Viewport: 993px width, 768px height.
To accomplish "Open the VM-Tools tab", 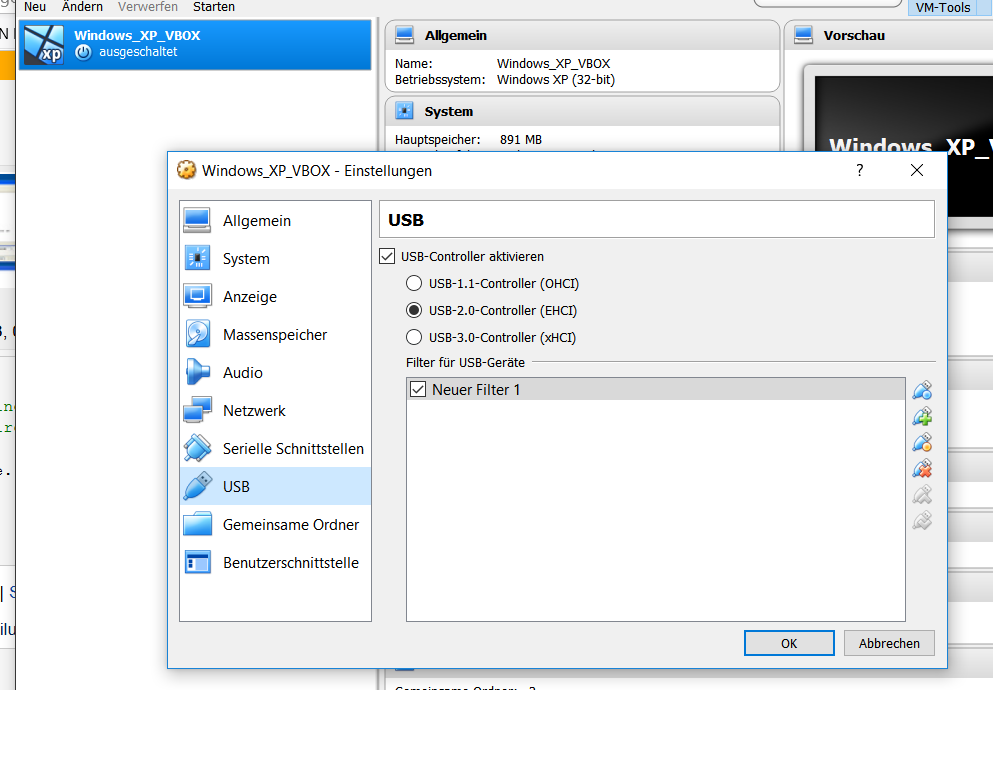I will pos(943,8).
